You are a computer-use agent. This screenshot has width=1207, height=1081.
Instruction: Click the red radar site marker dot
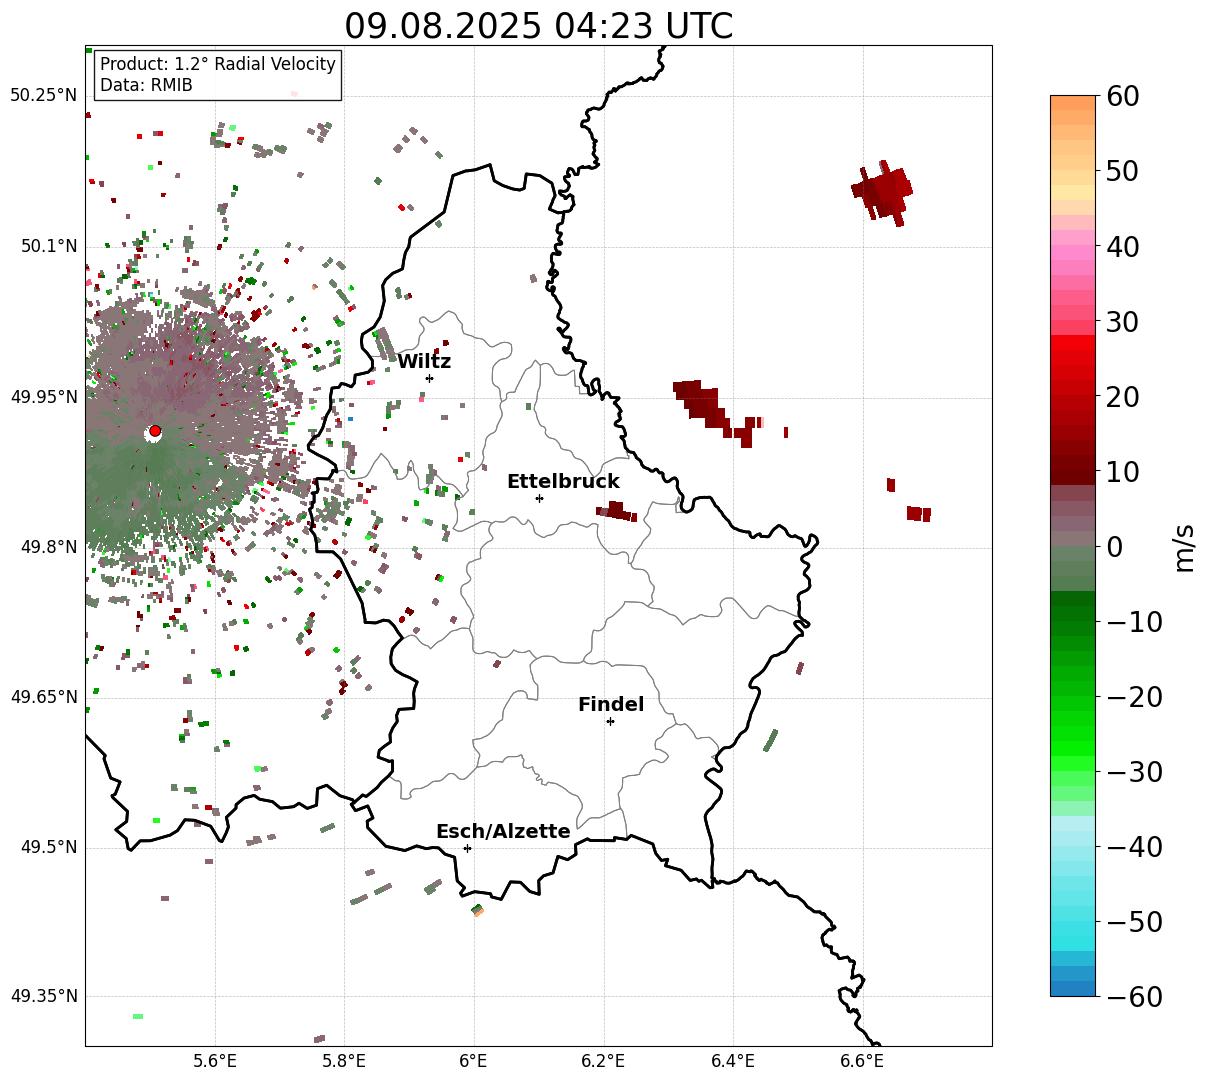tap(154, 431)
